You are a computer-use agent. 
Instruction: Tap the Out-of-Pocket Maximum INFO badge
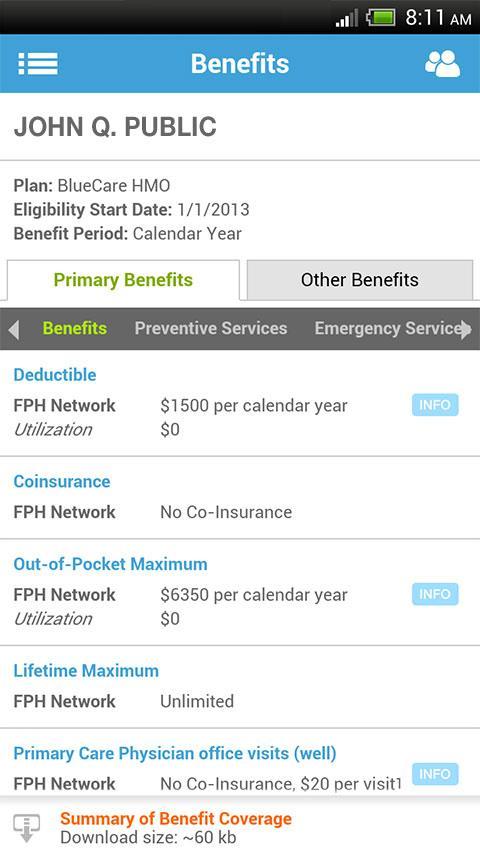point(435,594)
